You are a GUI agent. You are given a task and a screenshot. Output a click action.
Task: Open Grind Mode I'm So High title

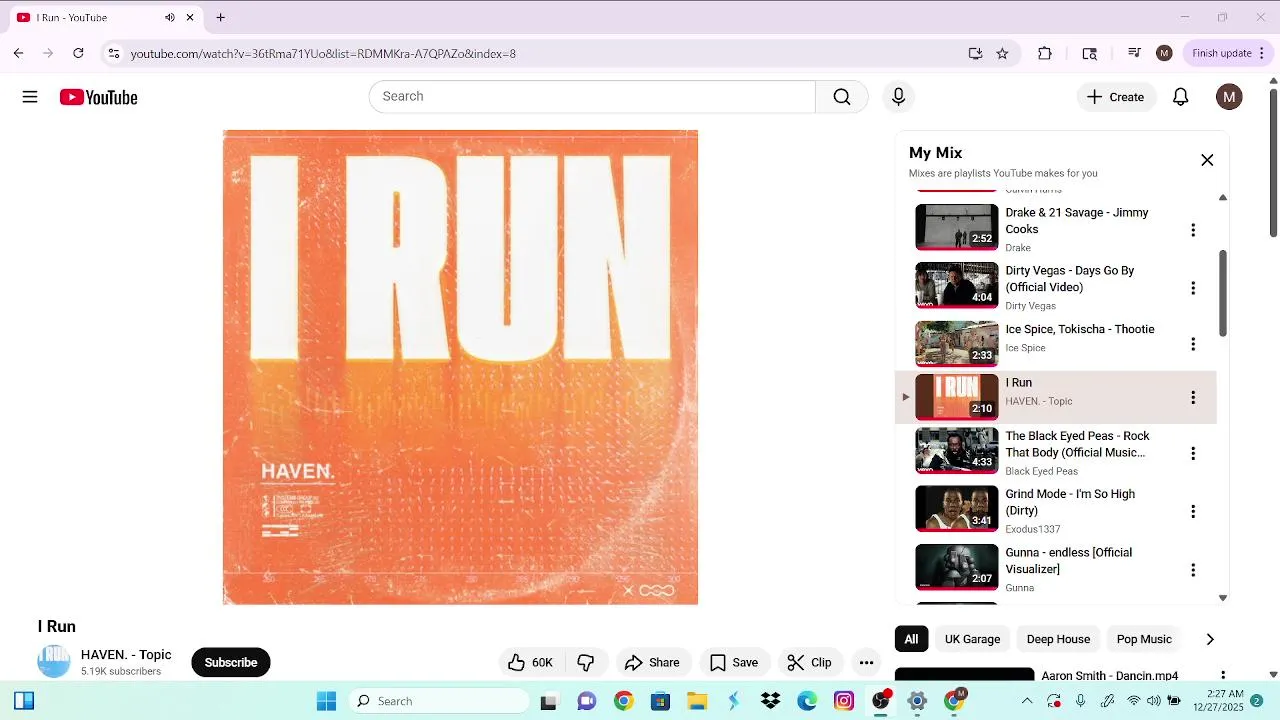[1070, 502]
